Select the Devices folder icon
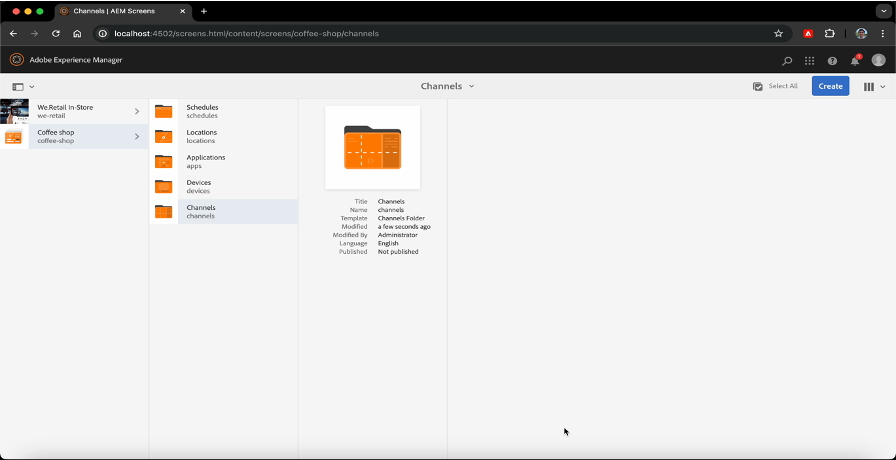Viewport: 896px width, 460px height. coord(164,186)
